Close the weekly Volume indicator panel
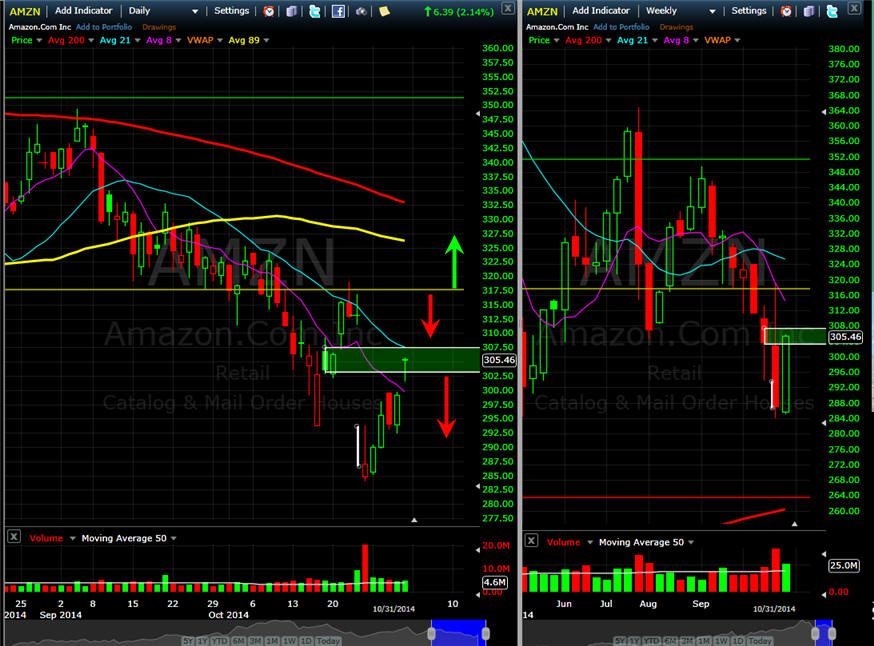The height and width of the screenshot is (646, 874). (x=532, y=541)
